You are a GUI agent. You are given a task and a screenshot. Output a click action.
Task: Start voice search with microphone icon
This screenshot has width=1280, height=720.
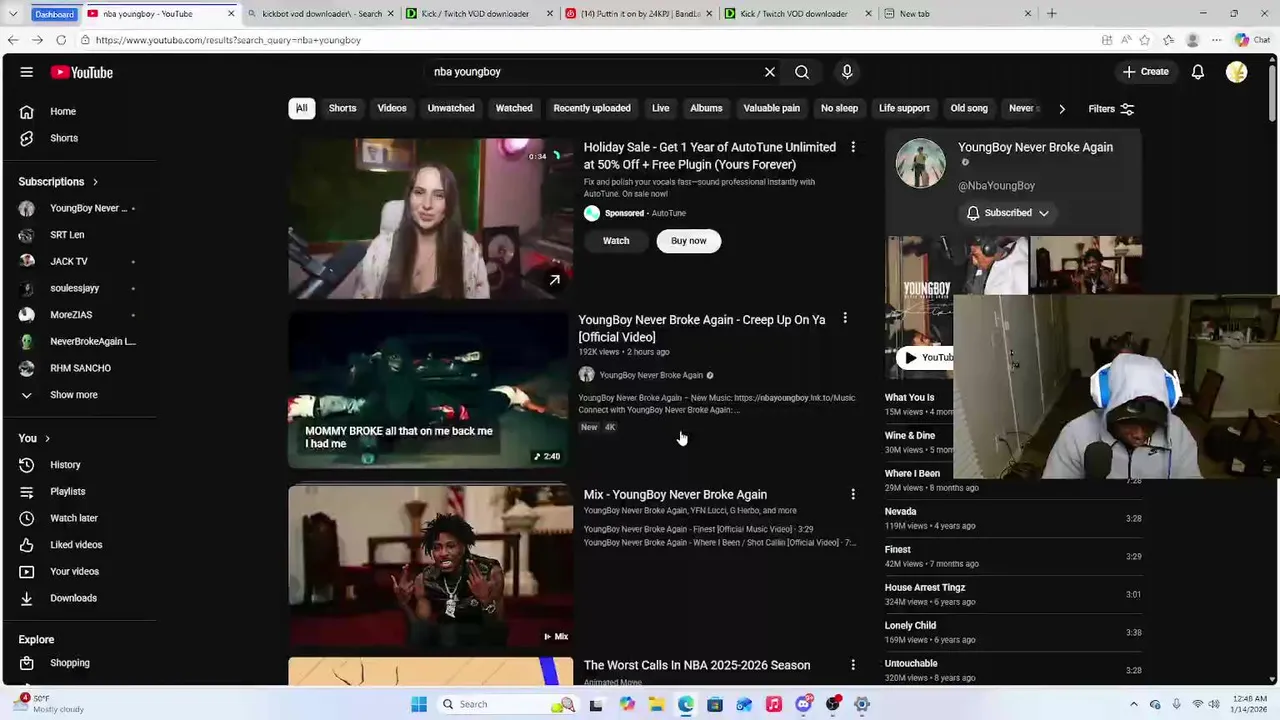pos(847,72)
